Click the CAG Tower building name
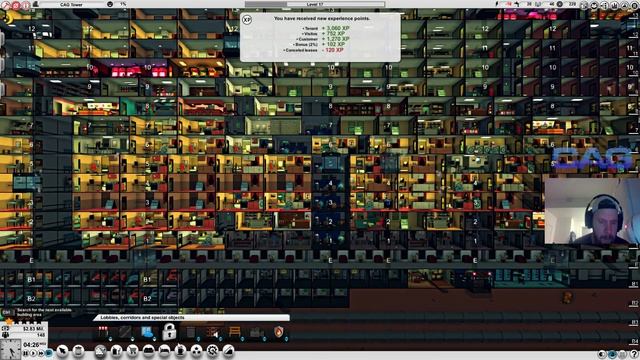The height and width of the screenshot is (360, 640). point(71,4)
